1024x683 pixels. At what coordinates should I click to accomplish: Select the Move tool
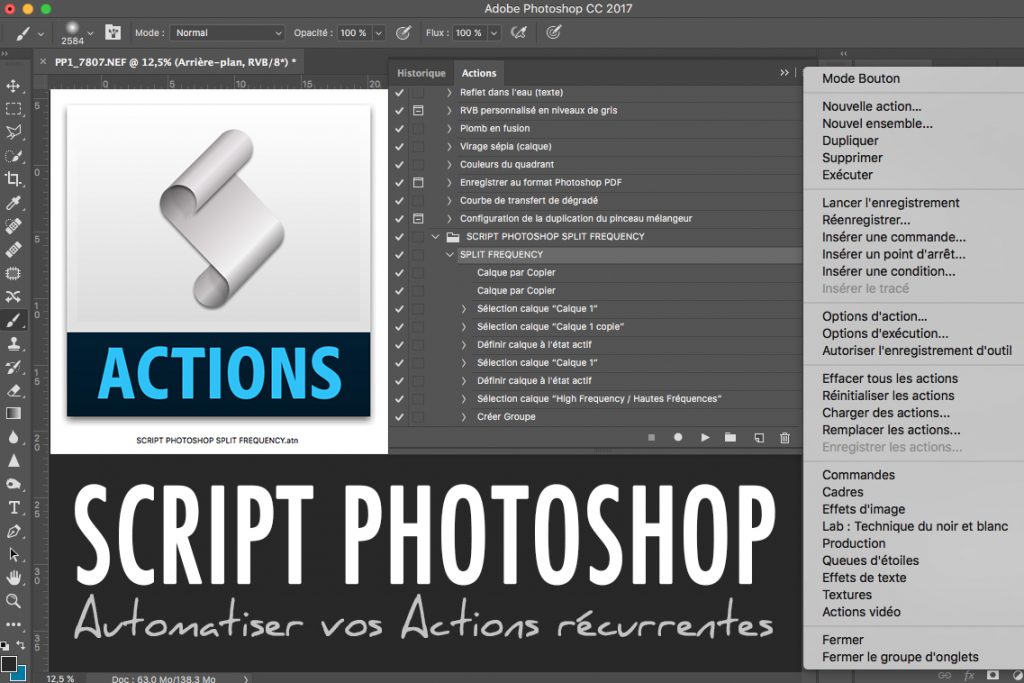coord(13,86)
